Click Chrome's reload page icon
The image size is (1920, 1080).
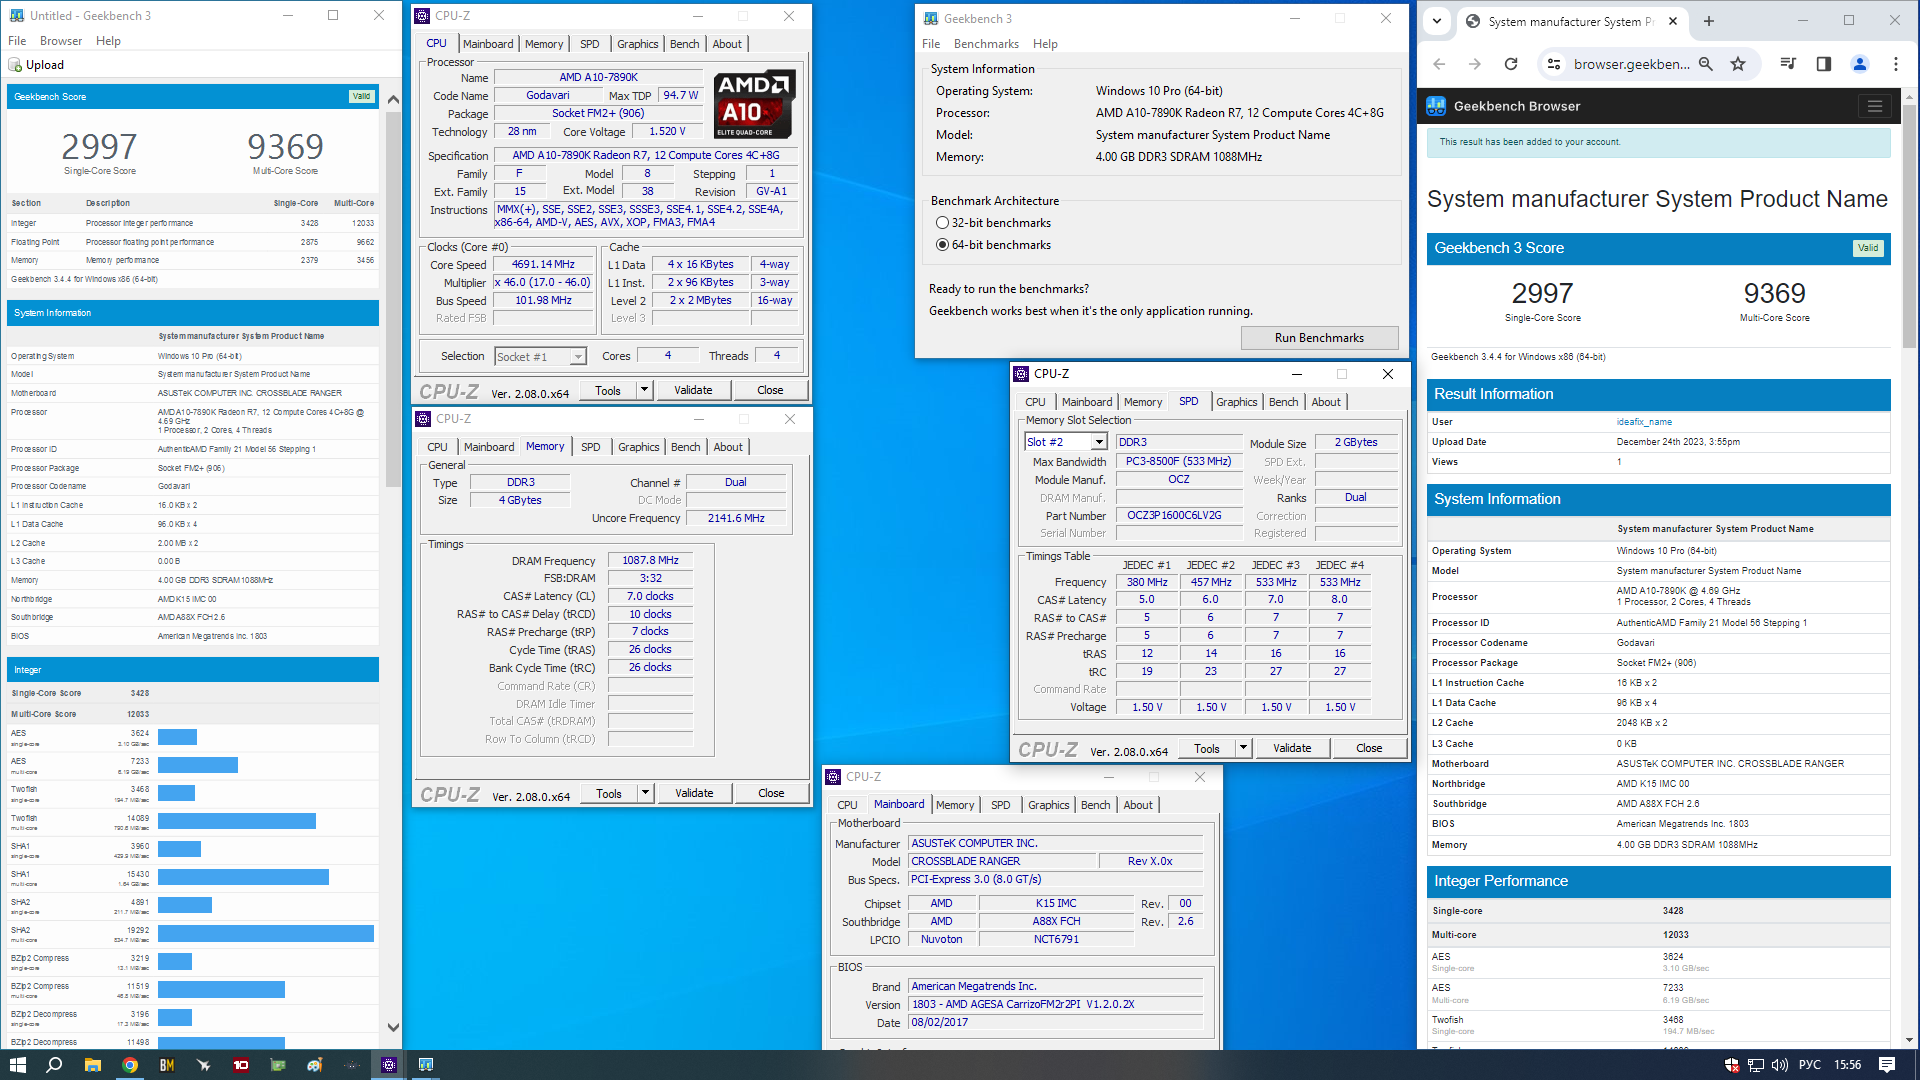click(x=1511, y=64)
